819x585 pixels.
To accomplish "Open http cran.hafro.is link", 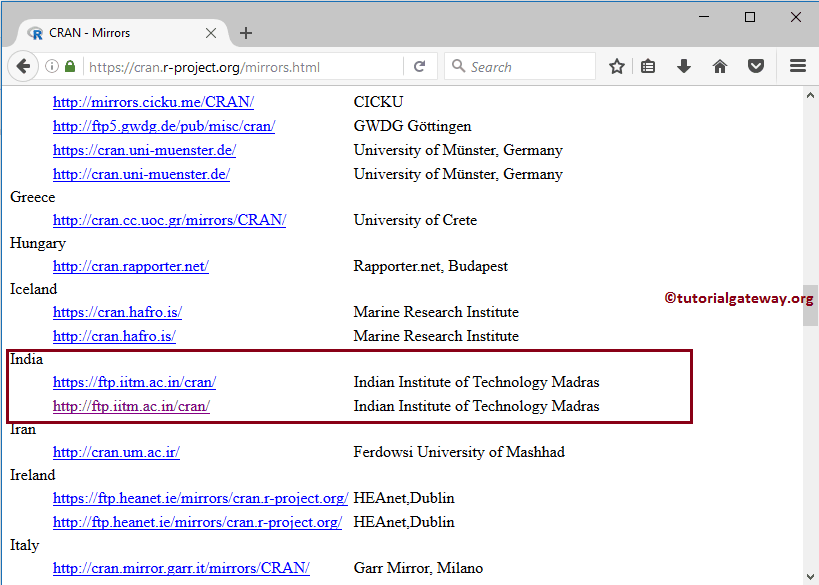I will [114, 336].
